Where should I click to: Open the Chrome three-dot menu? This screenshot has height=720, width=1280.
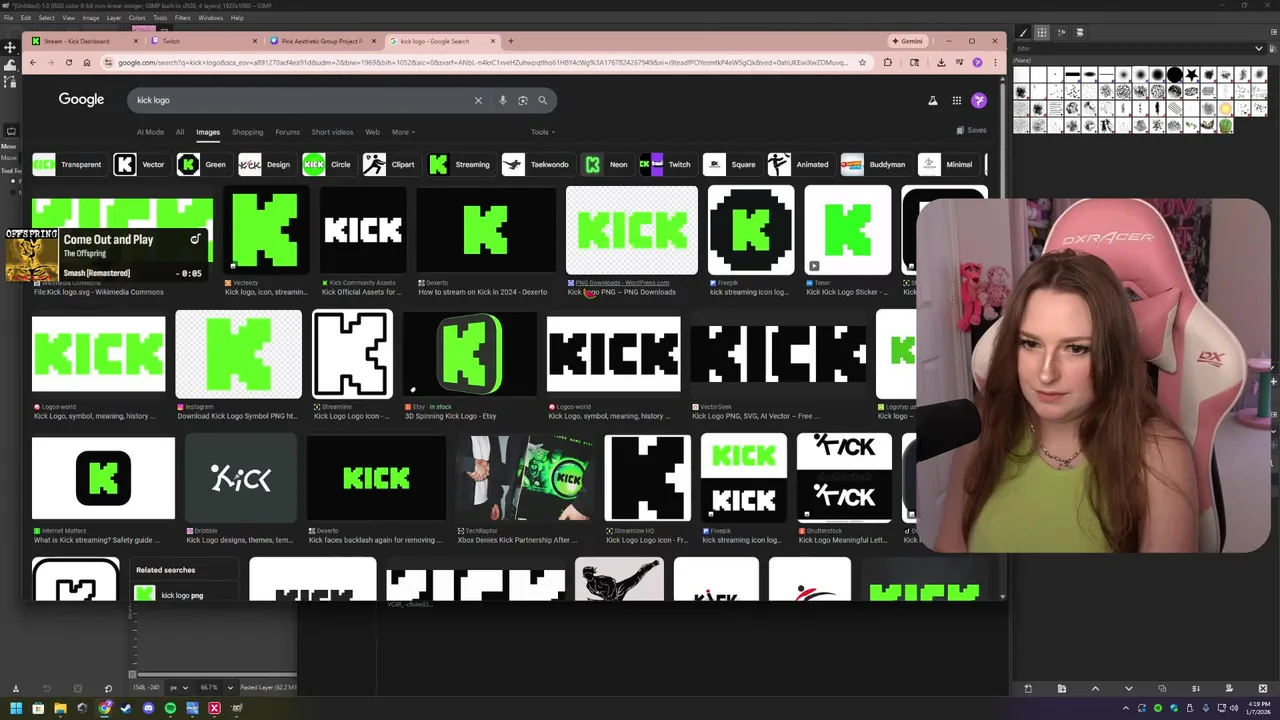(x=995, y=62)
